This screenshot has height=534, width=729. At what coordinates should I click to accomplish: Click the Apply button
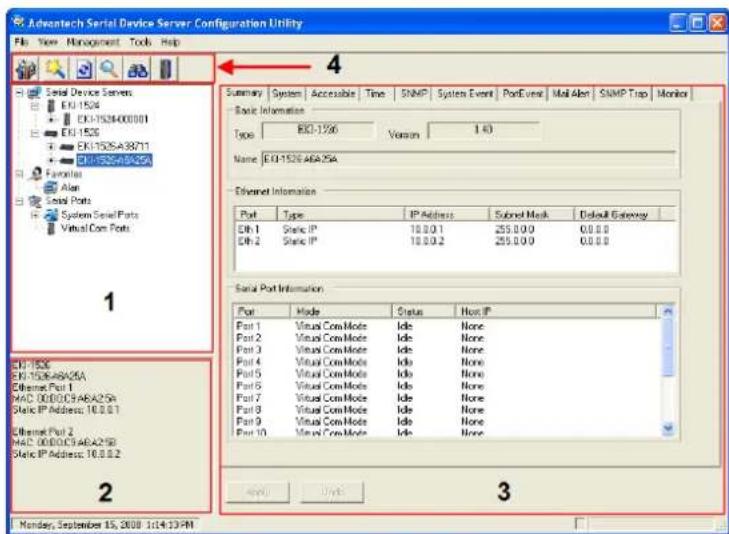[258, 492]
